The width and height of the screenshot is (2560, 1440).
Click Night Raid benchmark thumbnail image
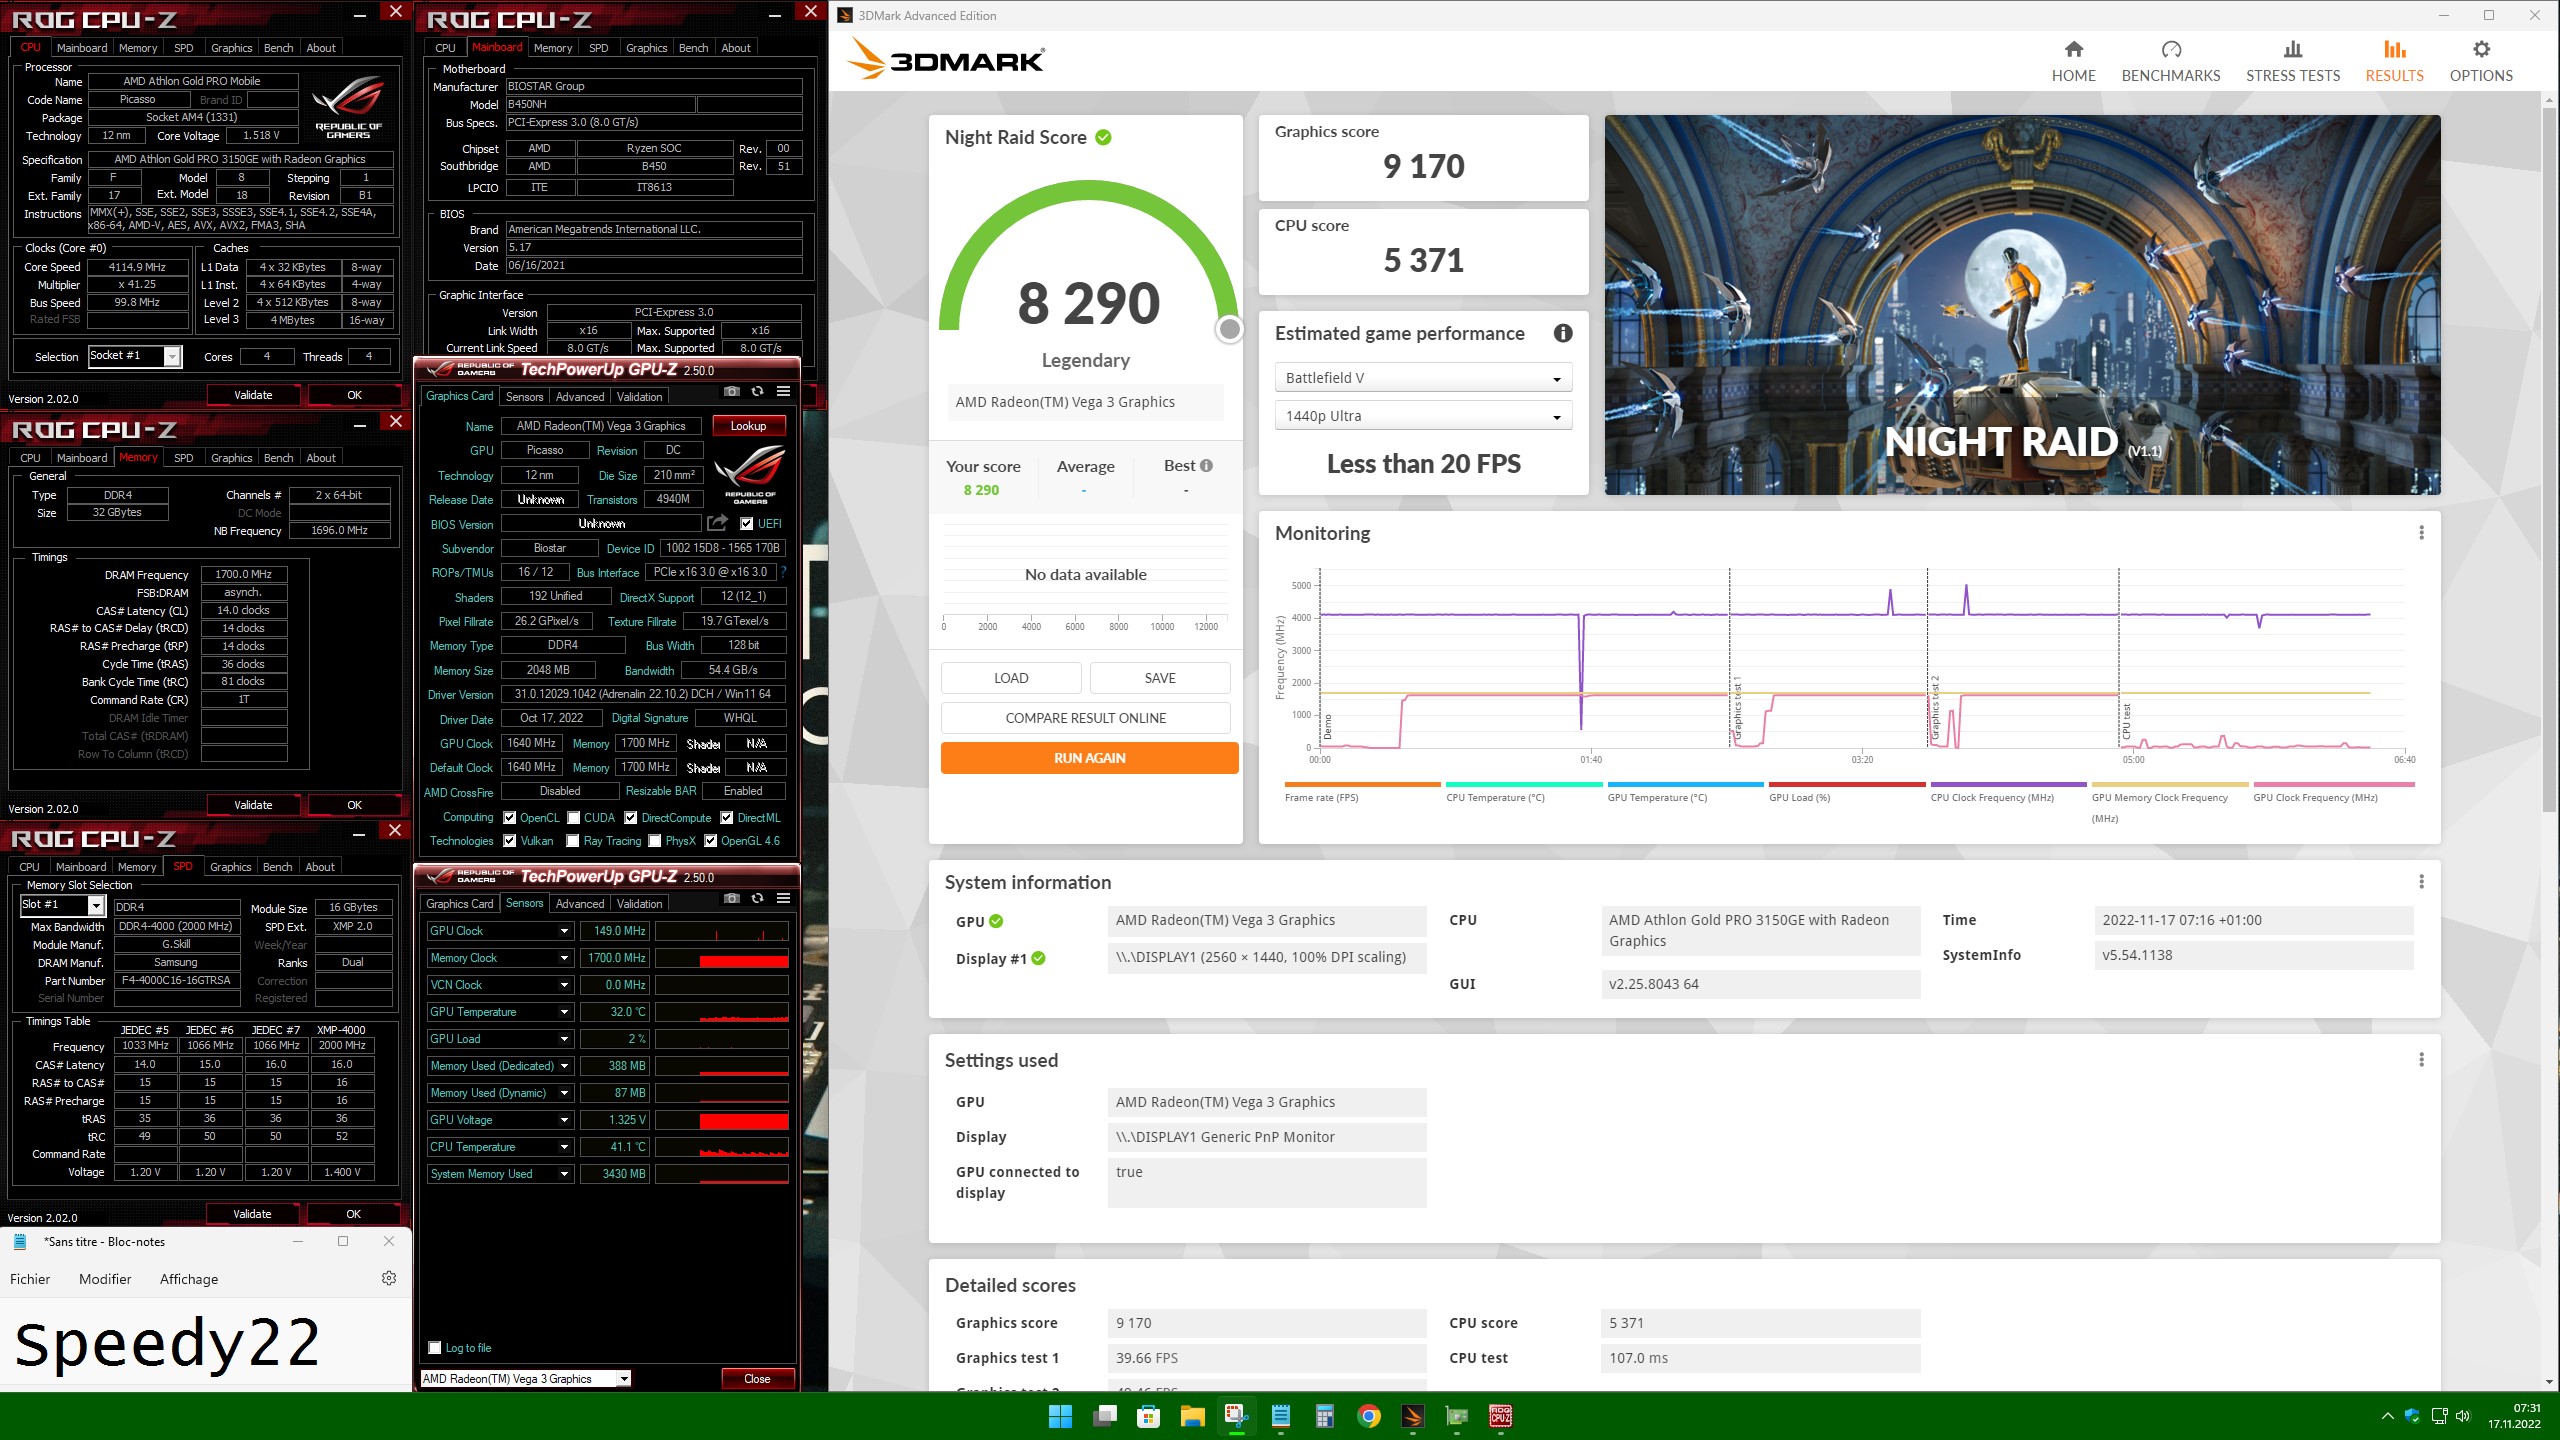pyautogui.click(x=2022, y=305)
